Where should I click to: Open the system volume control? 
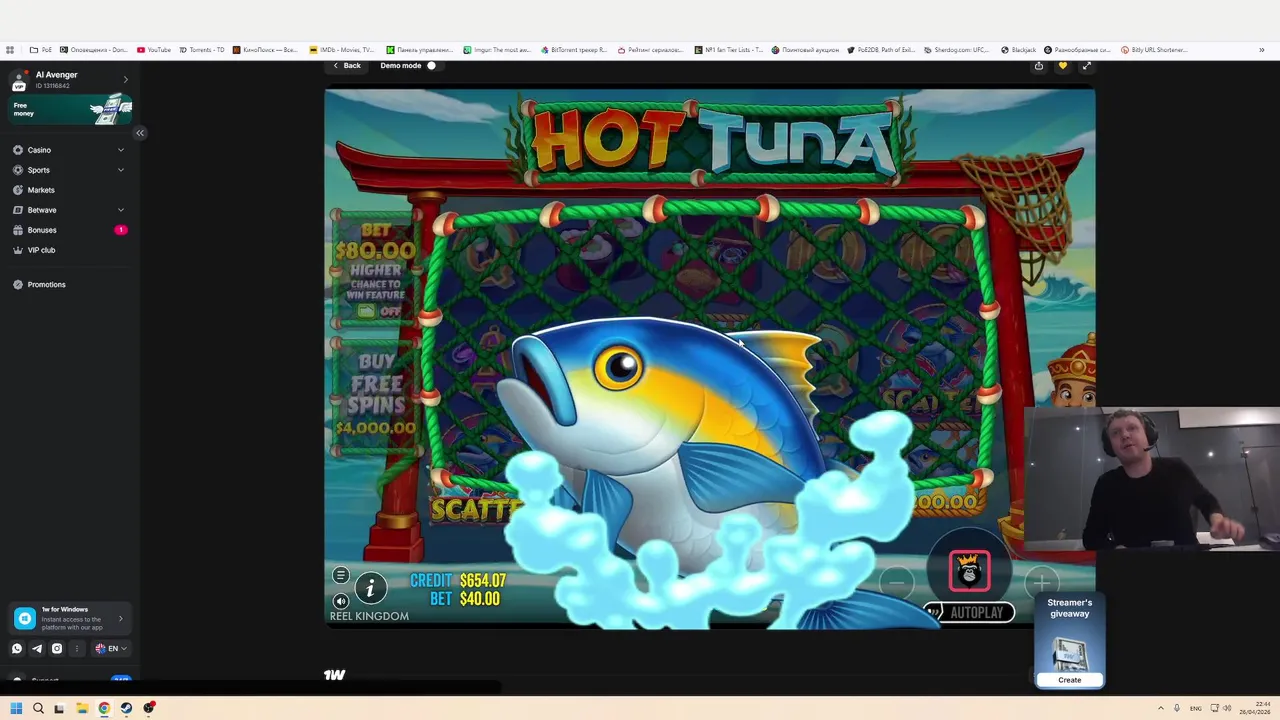[x=1227, y=708]
